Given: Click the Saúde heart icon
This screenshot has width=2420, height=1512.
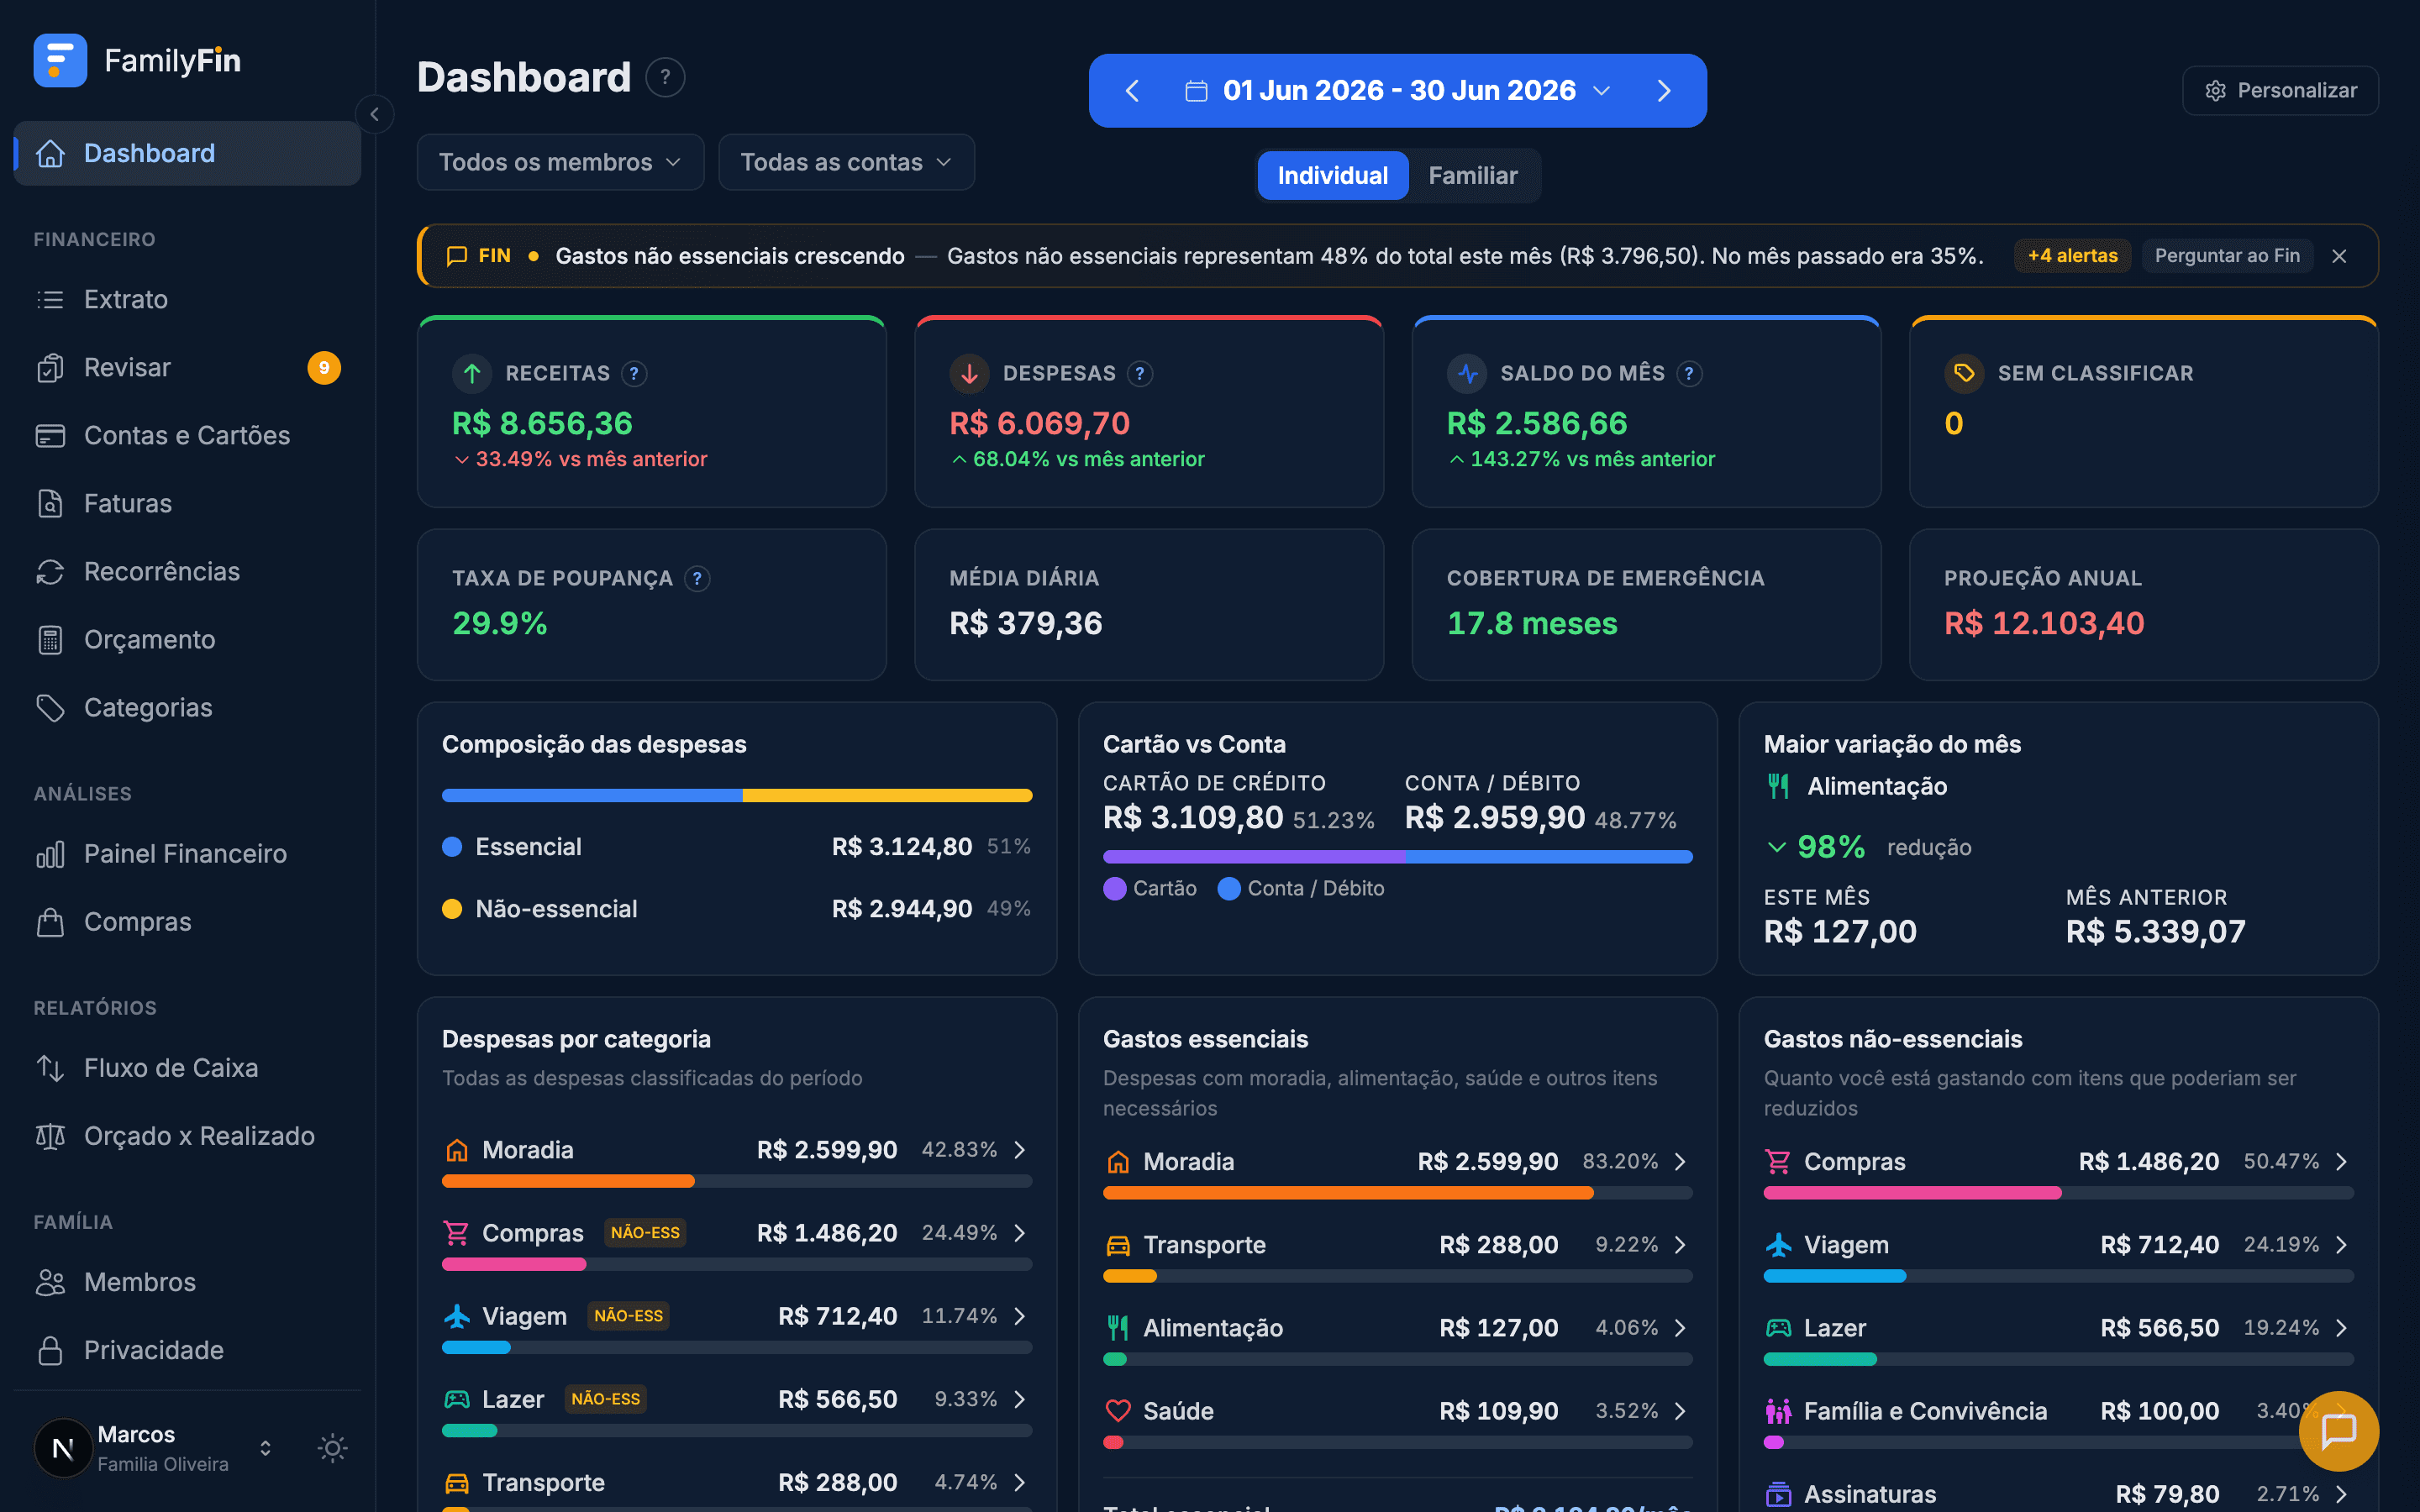Looking at the screenshot, I should coord(1118,1411).
